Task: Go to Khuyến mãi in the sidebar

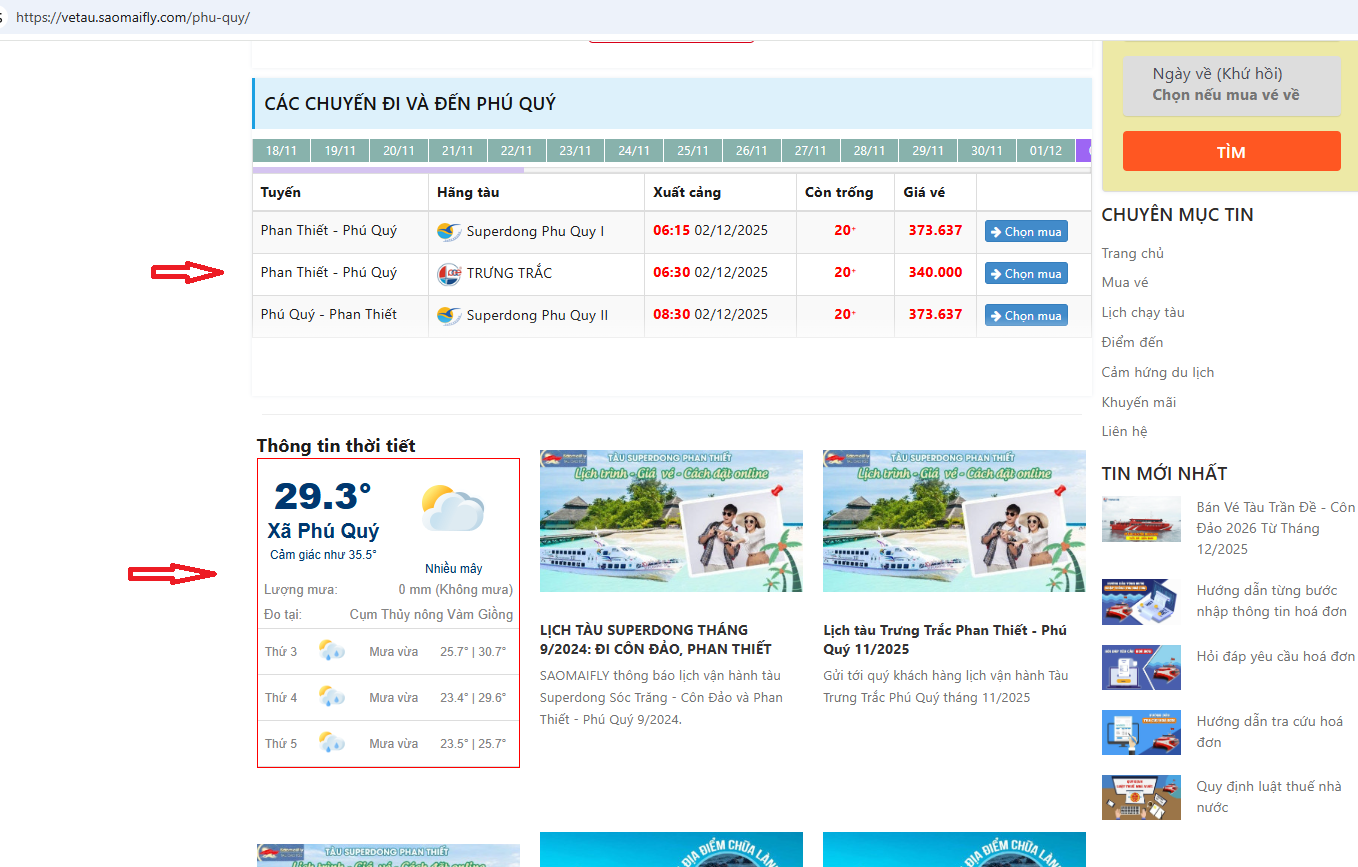Action: (x=1138, y=402)
